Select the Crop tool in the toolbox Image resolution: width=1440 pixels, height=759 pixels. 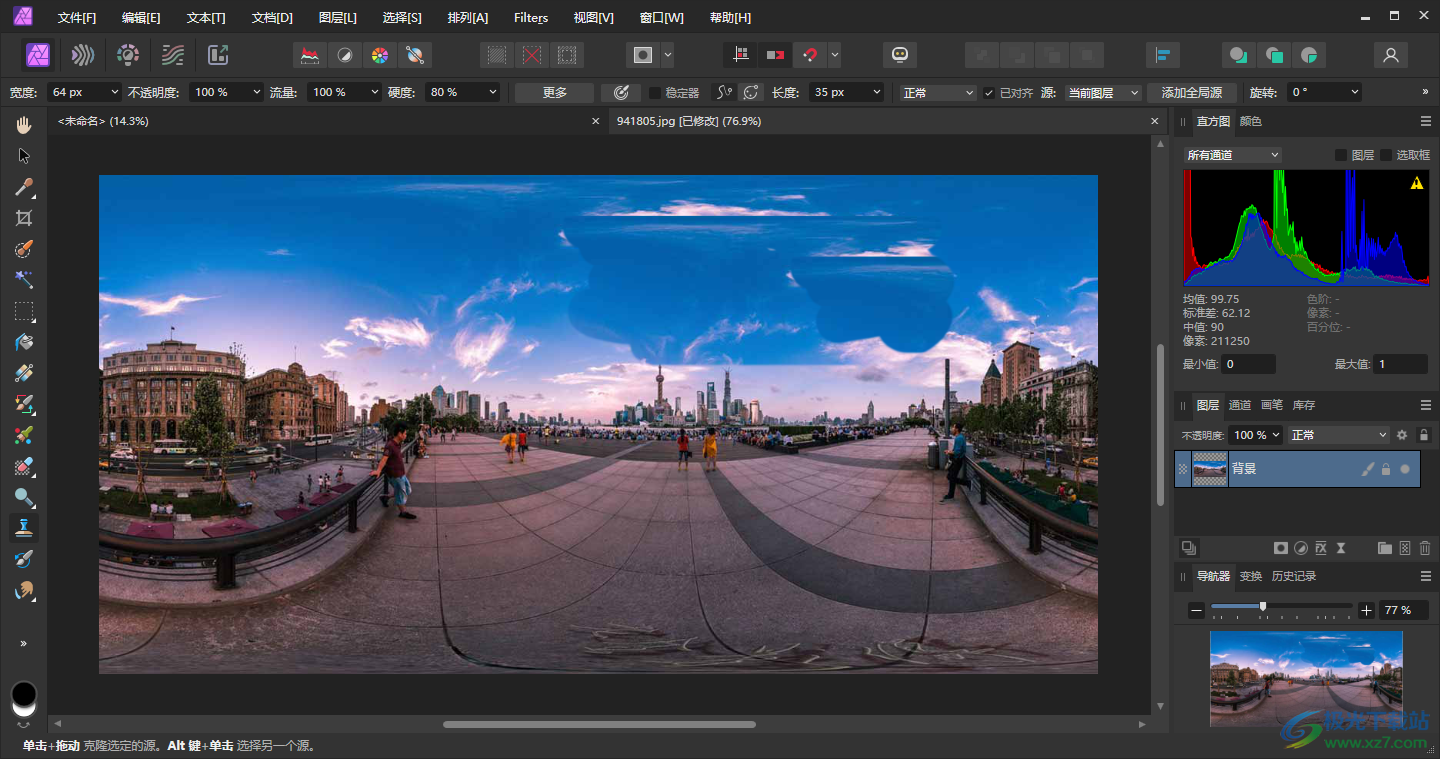click(24, 218)
